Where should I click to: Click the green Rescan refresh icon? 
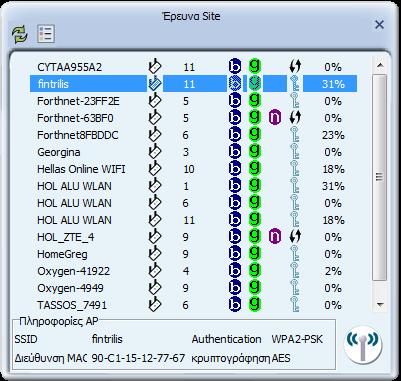pos(20,34)
